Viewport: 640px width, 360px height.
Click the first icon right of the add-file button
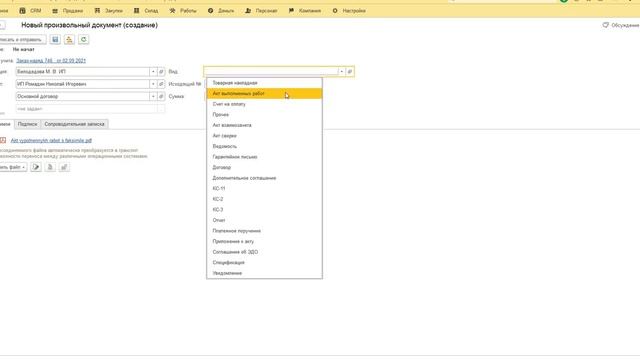pyautogui.click(x=36, y=167)
